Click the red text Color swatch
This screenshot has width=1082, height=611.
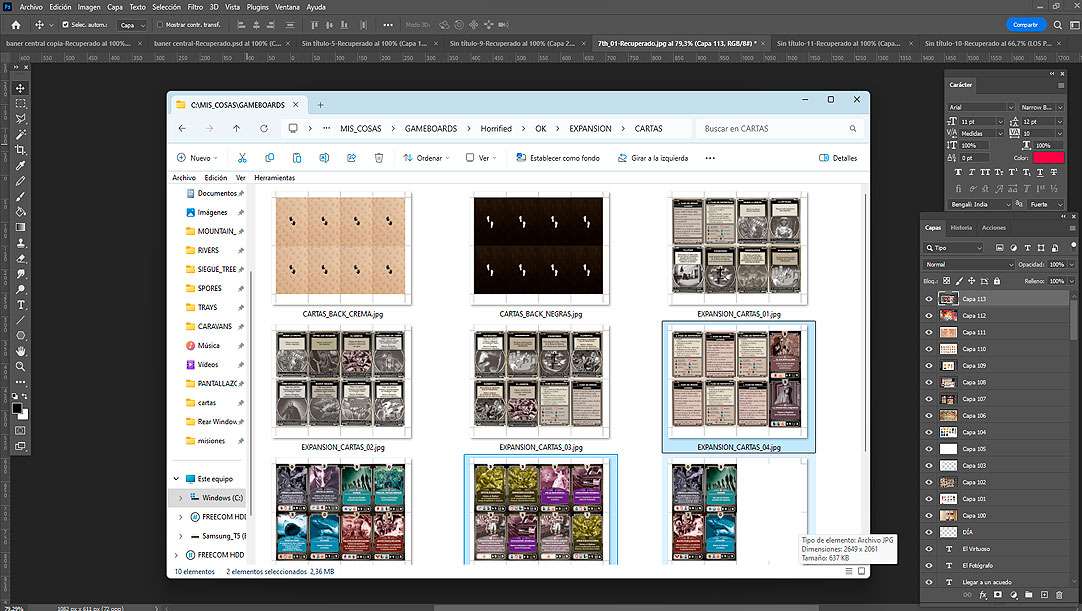pyautogui.click(x=1048, y=158)
